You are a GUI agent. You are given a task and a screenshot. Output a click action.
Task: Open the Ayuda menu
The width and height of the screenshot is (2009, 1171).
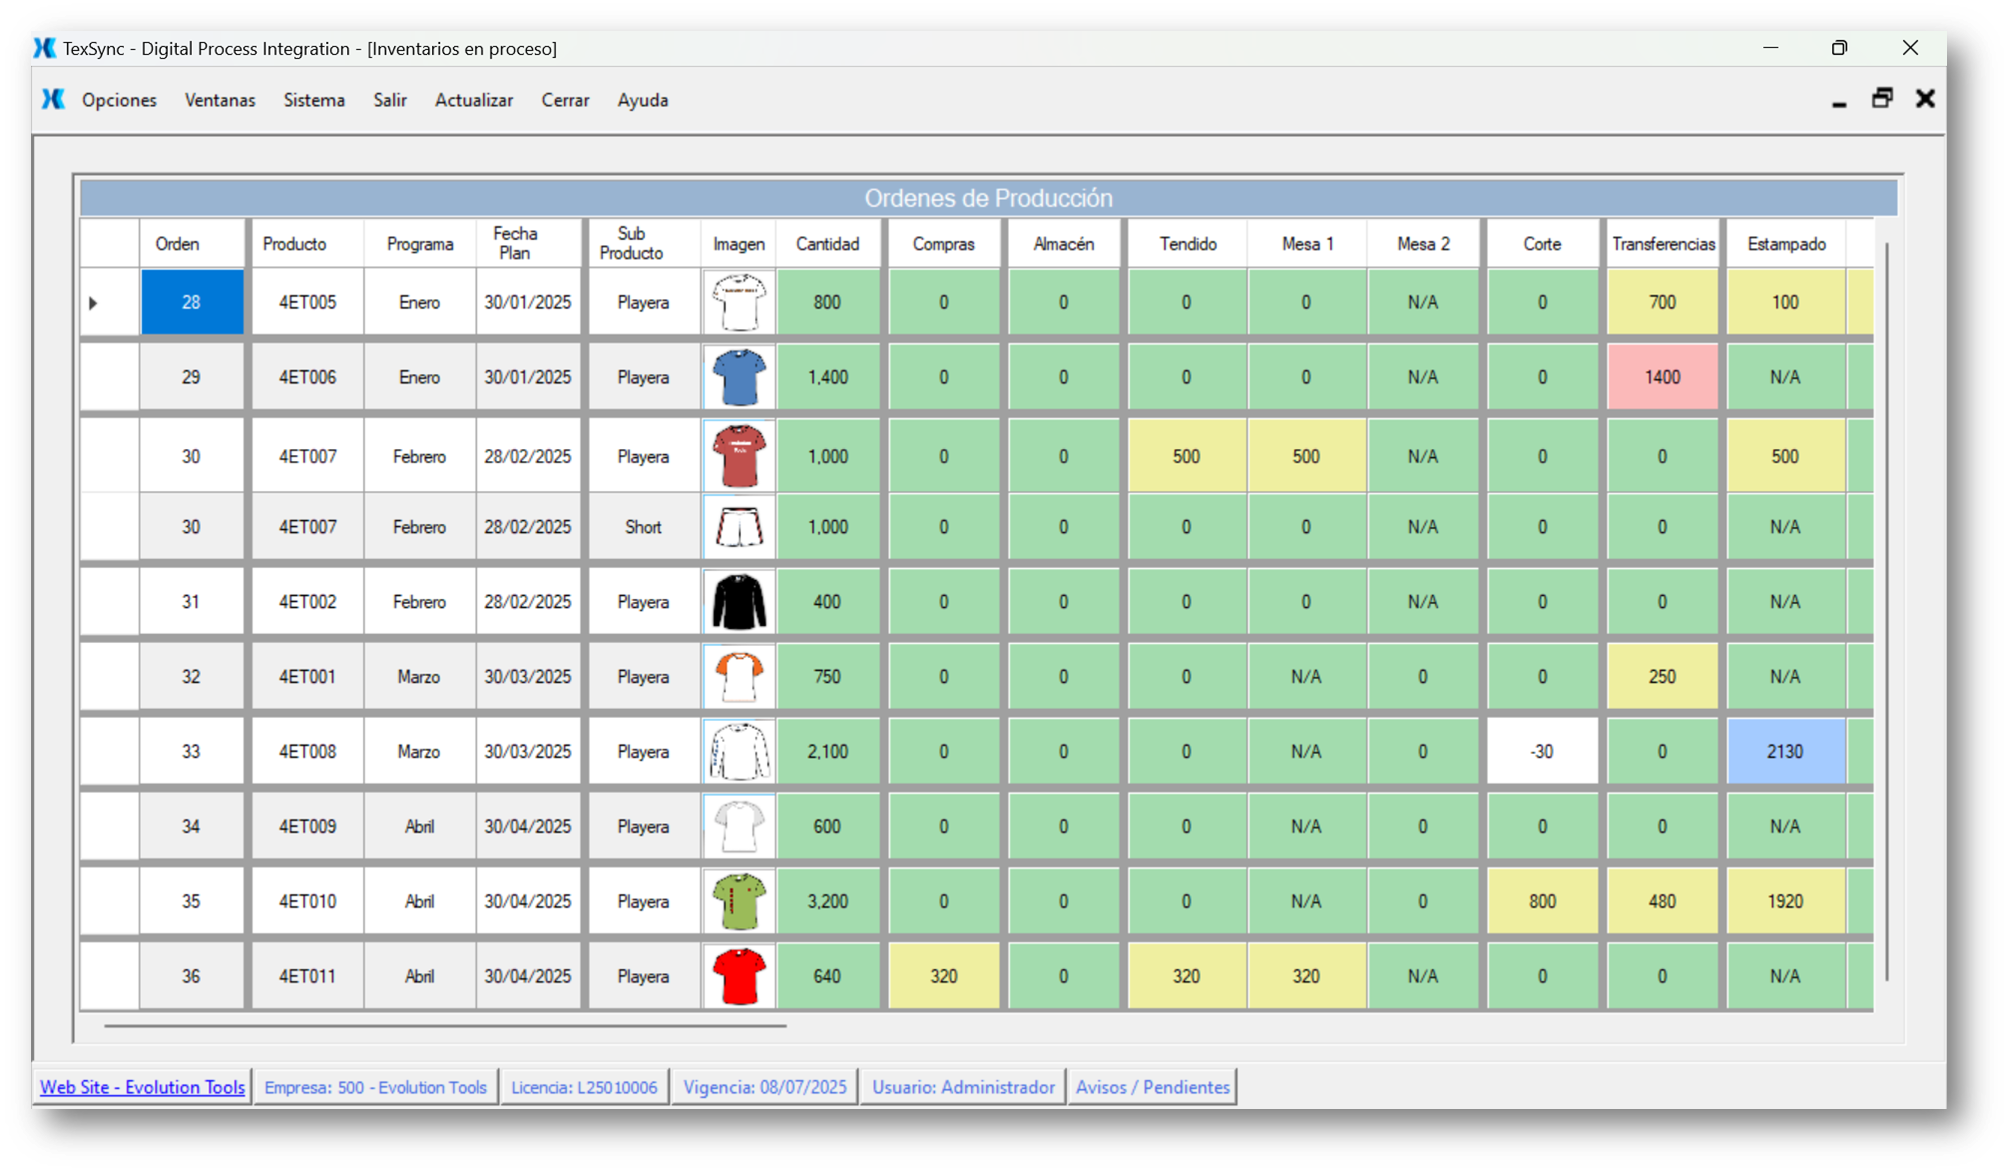click(x=642, y=100)
